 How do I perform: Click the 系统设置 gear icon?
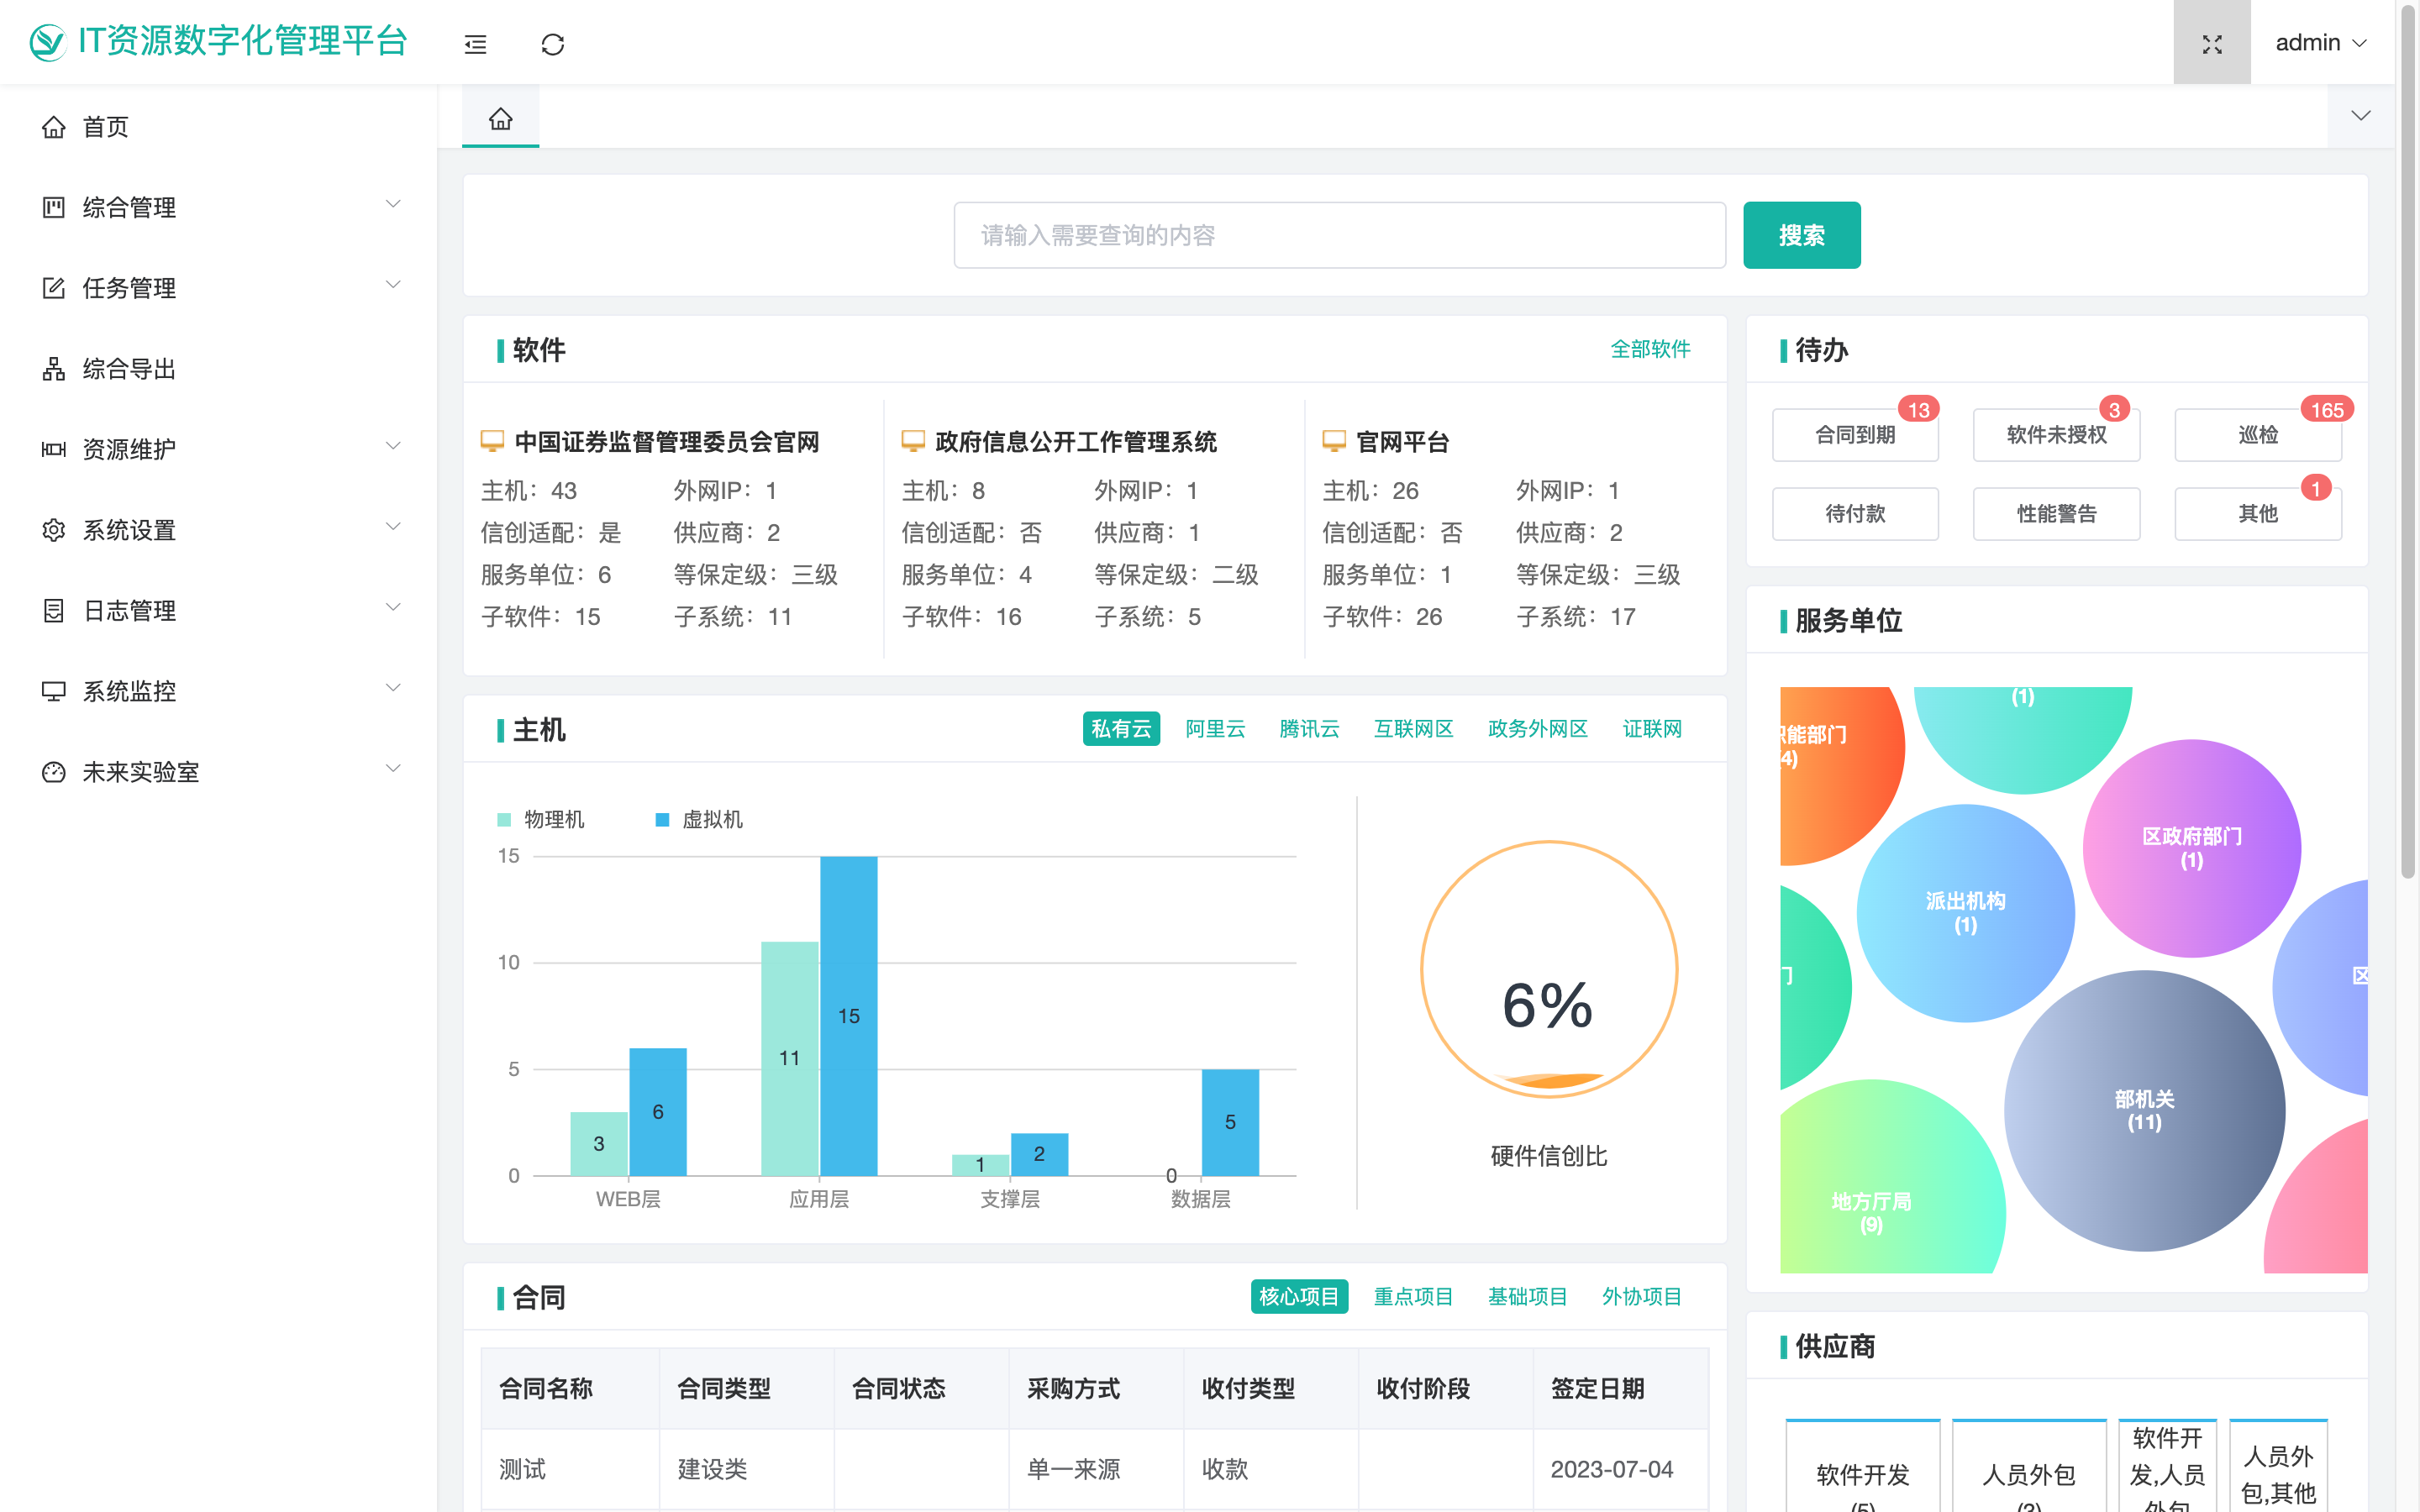[54, 530]
